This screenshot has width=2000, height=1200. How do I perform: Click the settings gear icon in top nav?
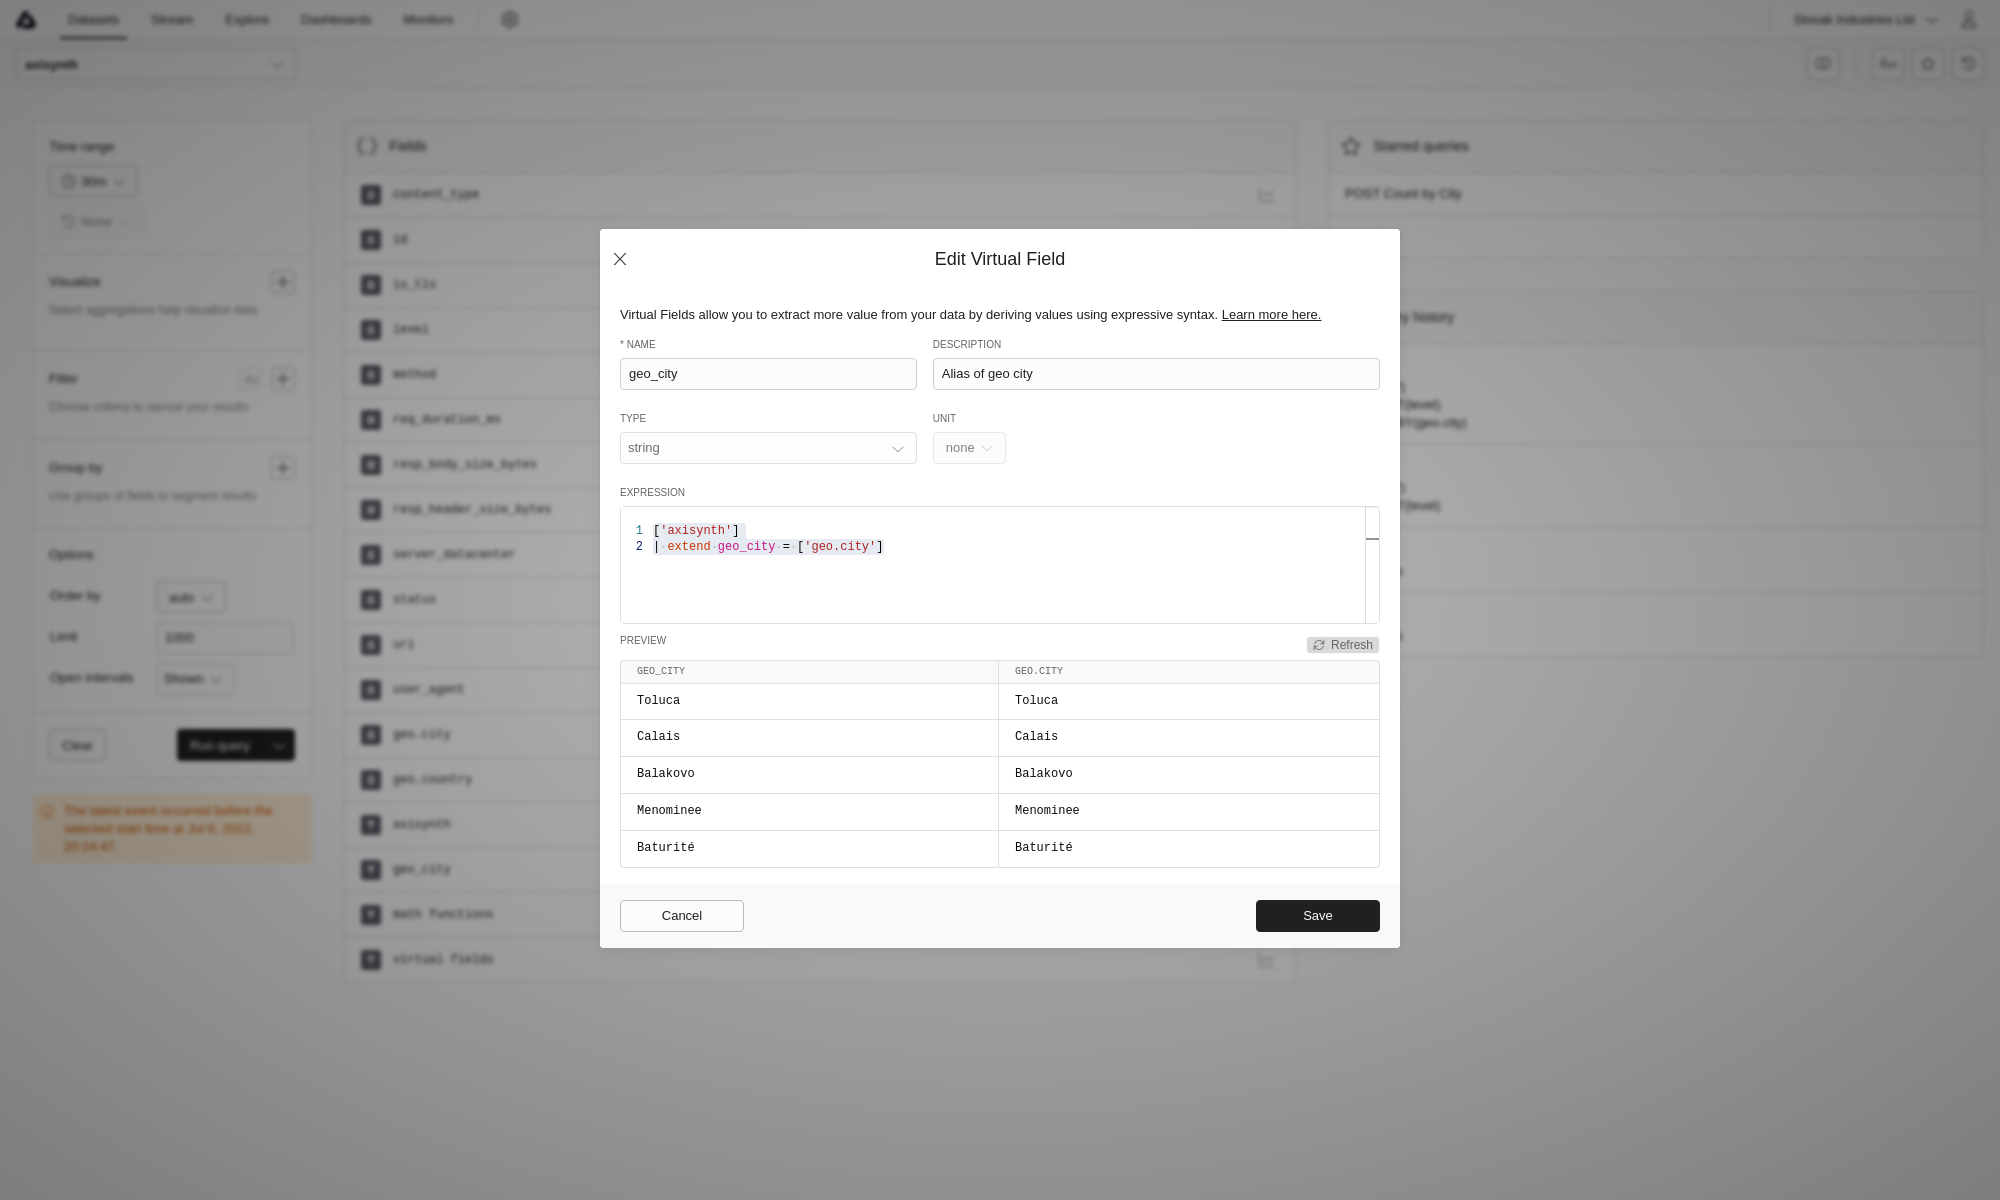[x=510, y=20]
